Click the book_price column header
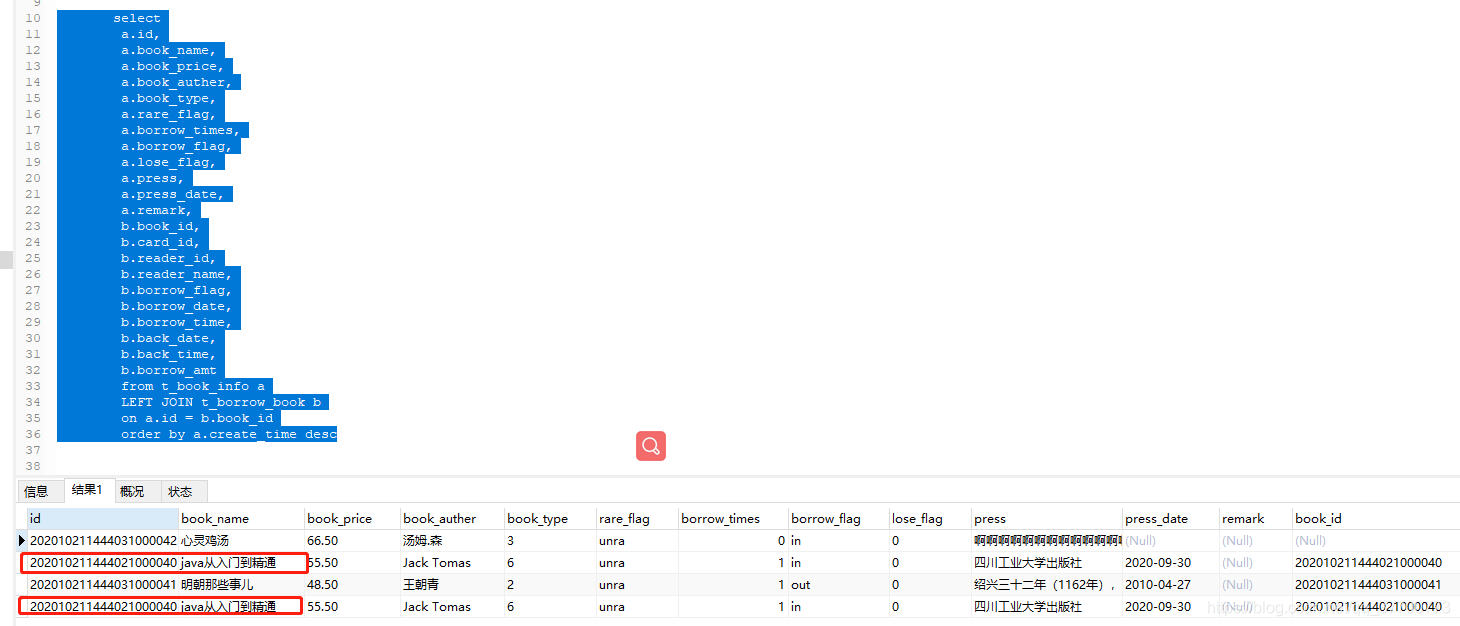This screenshot has width=1460, height=626. coord(353,519)
